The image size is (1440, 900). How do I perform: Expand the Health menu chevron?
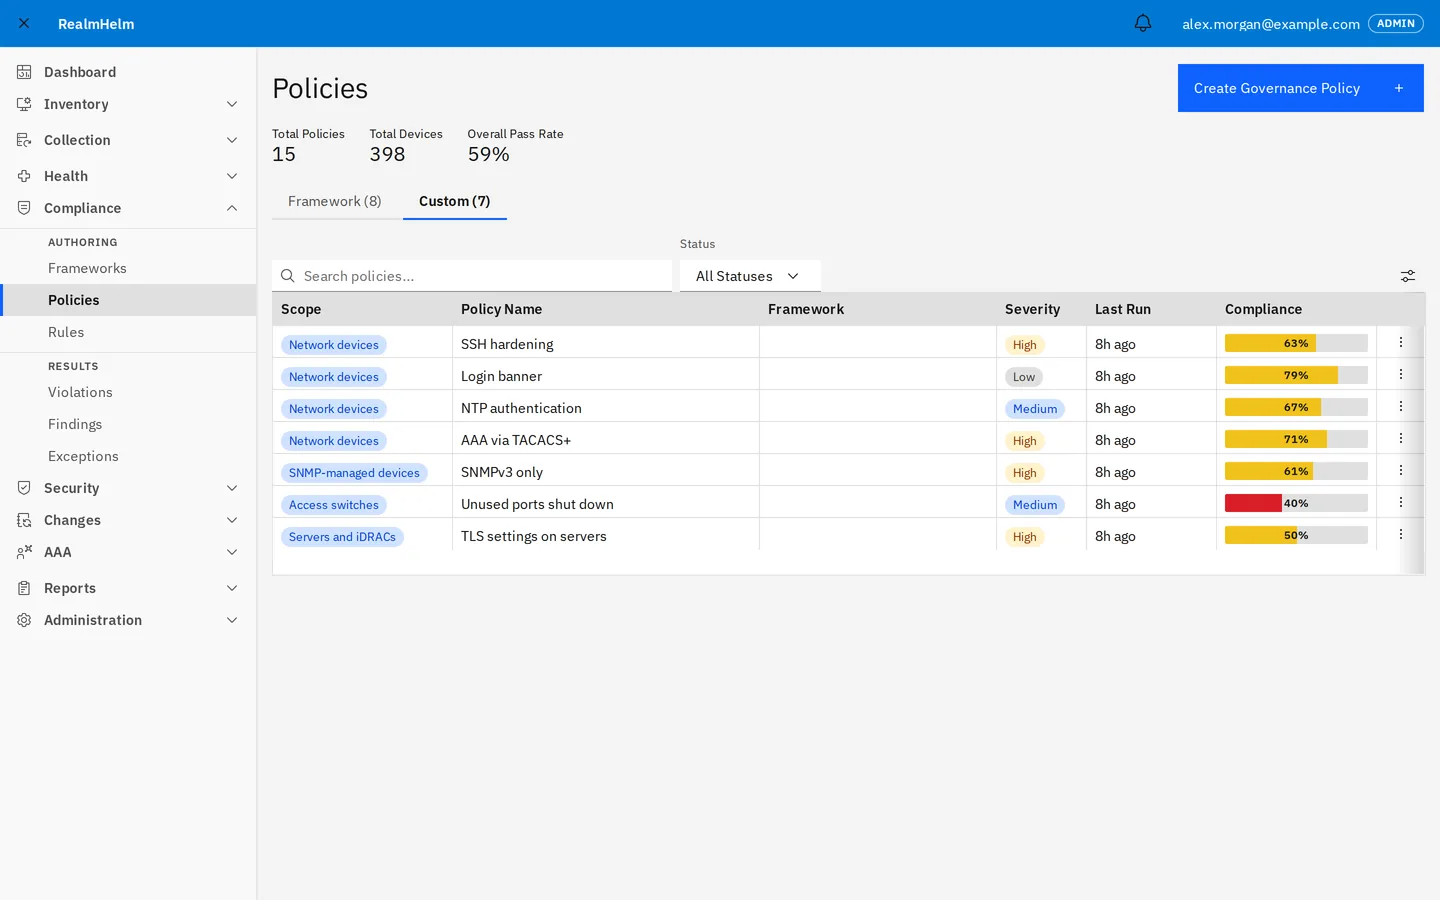(232, 176)
